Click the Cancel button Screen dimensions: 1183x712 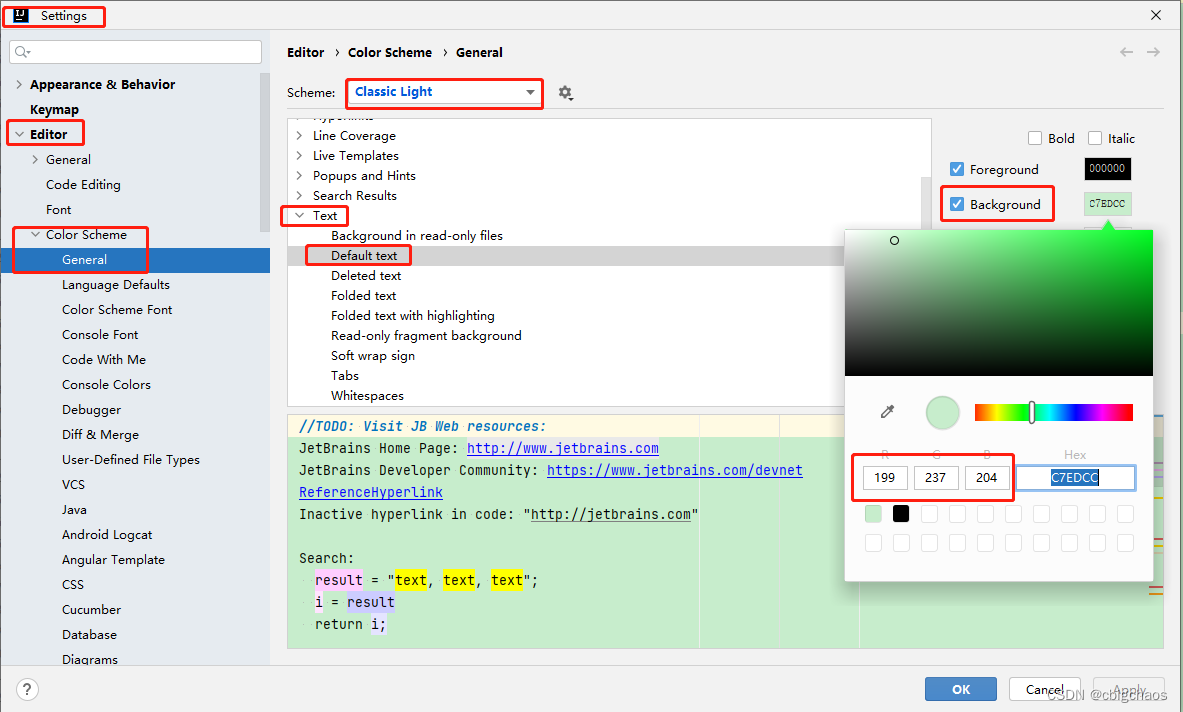pos(1044,689)
